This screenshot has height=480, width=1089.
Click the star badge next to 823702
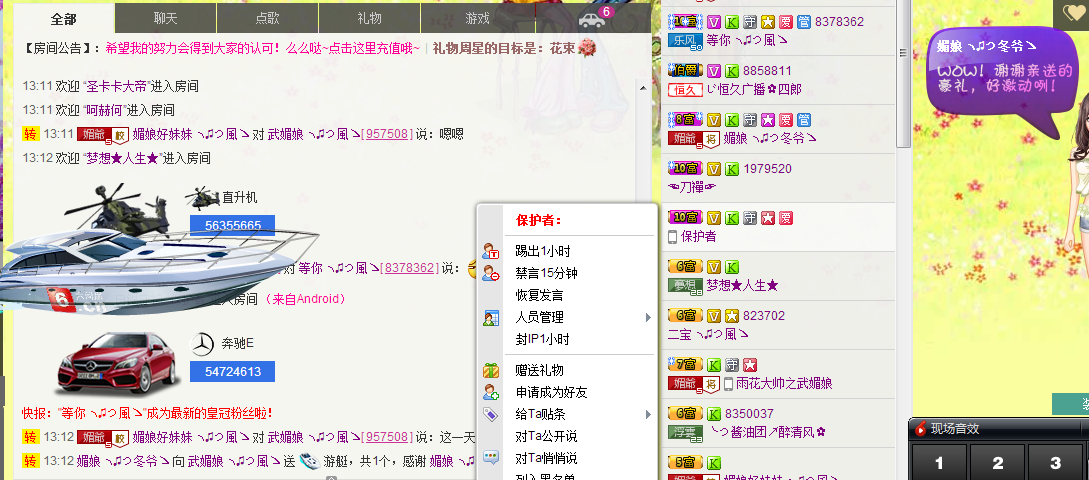[732, 316]
